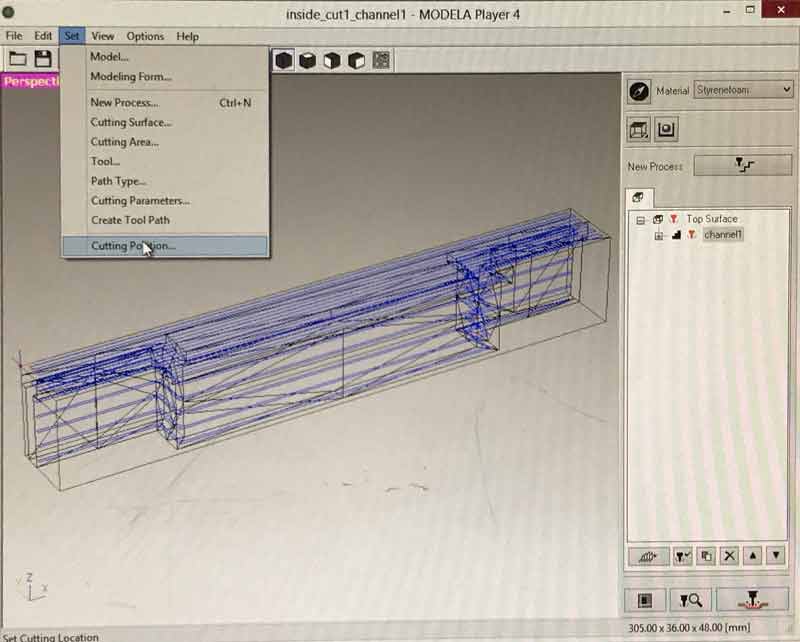
Task: Select the surface tab above process tree
Action: click(x=638, y=197)
